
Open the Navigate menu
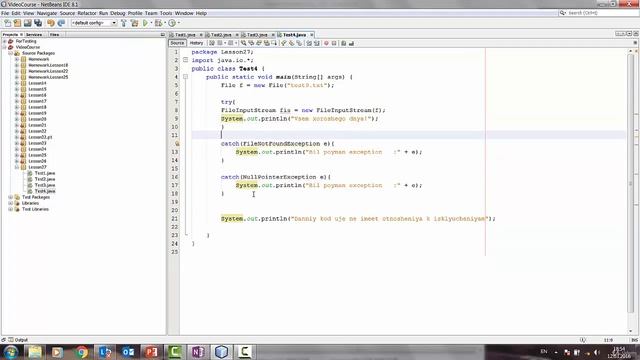coord(47,13)
